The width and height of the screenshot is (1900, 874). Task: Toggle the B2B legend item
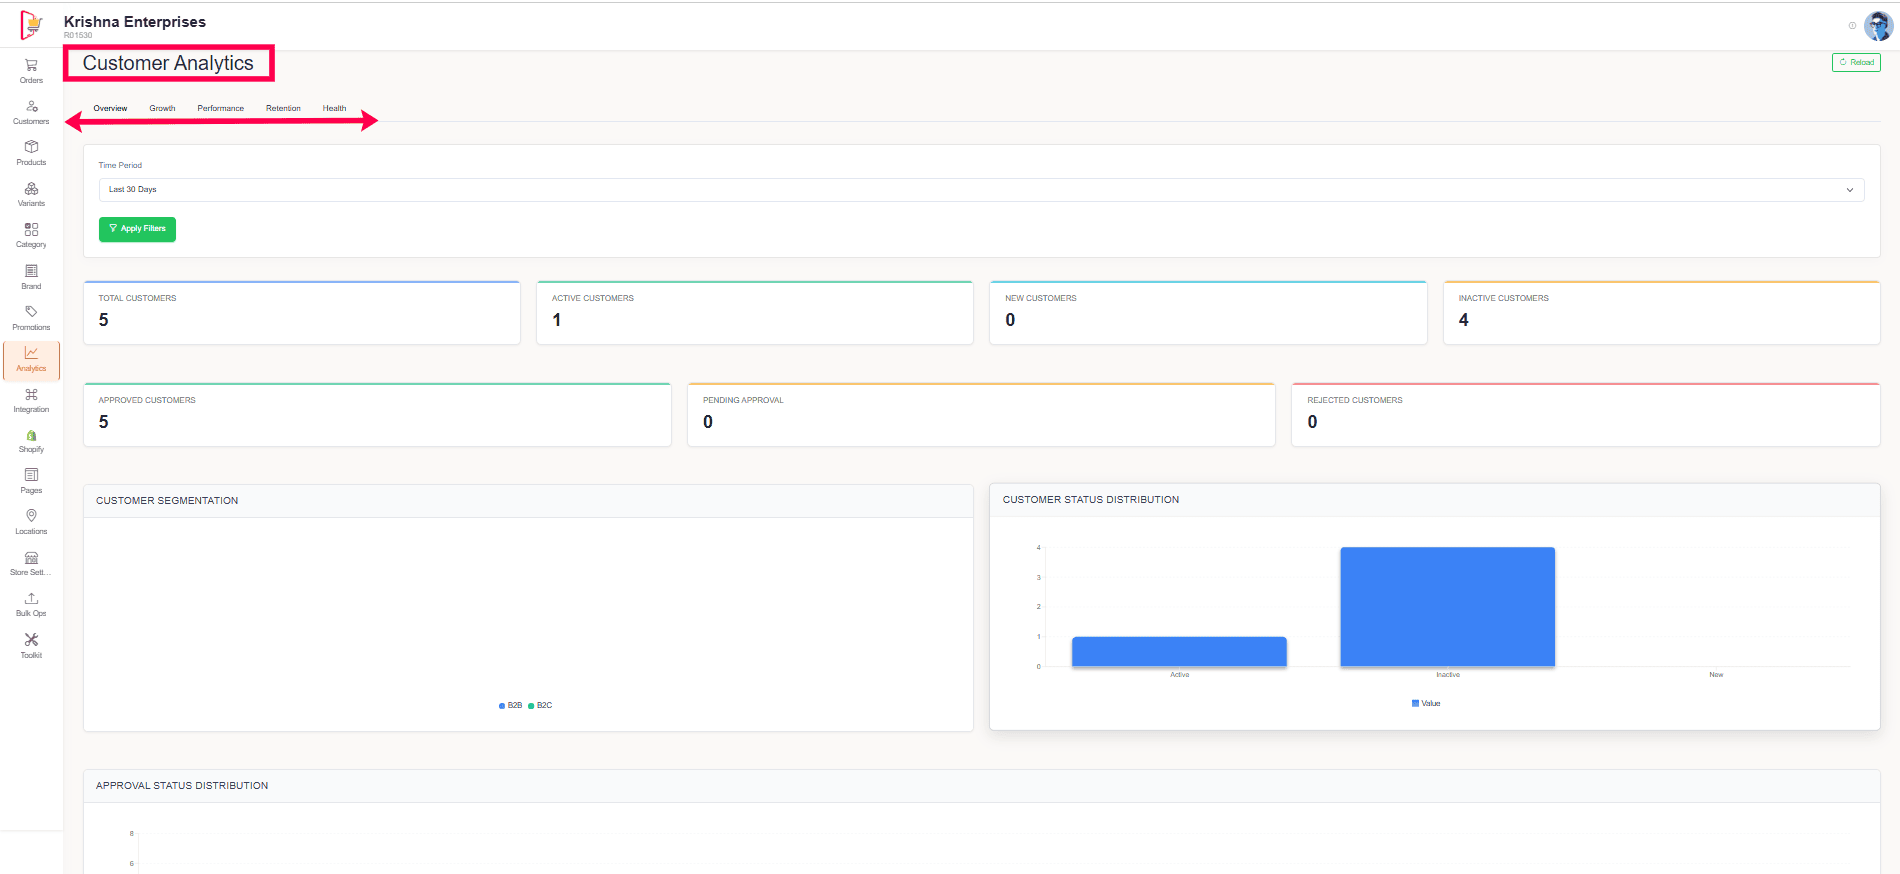click(510, 706)
